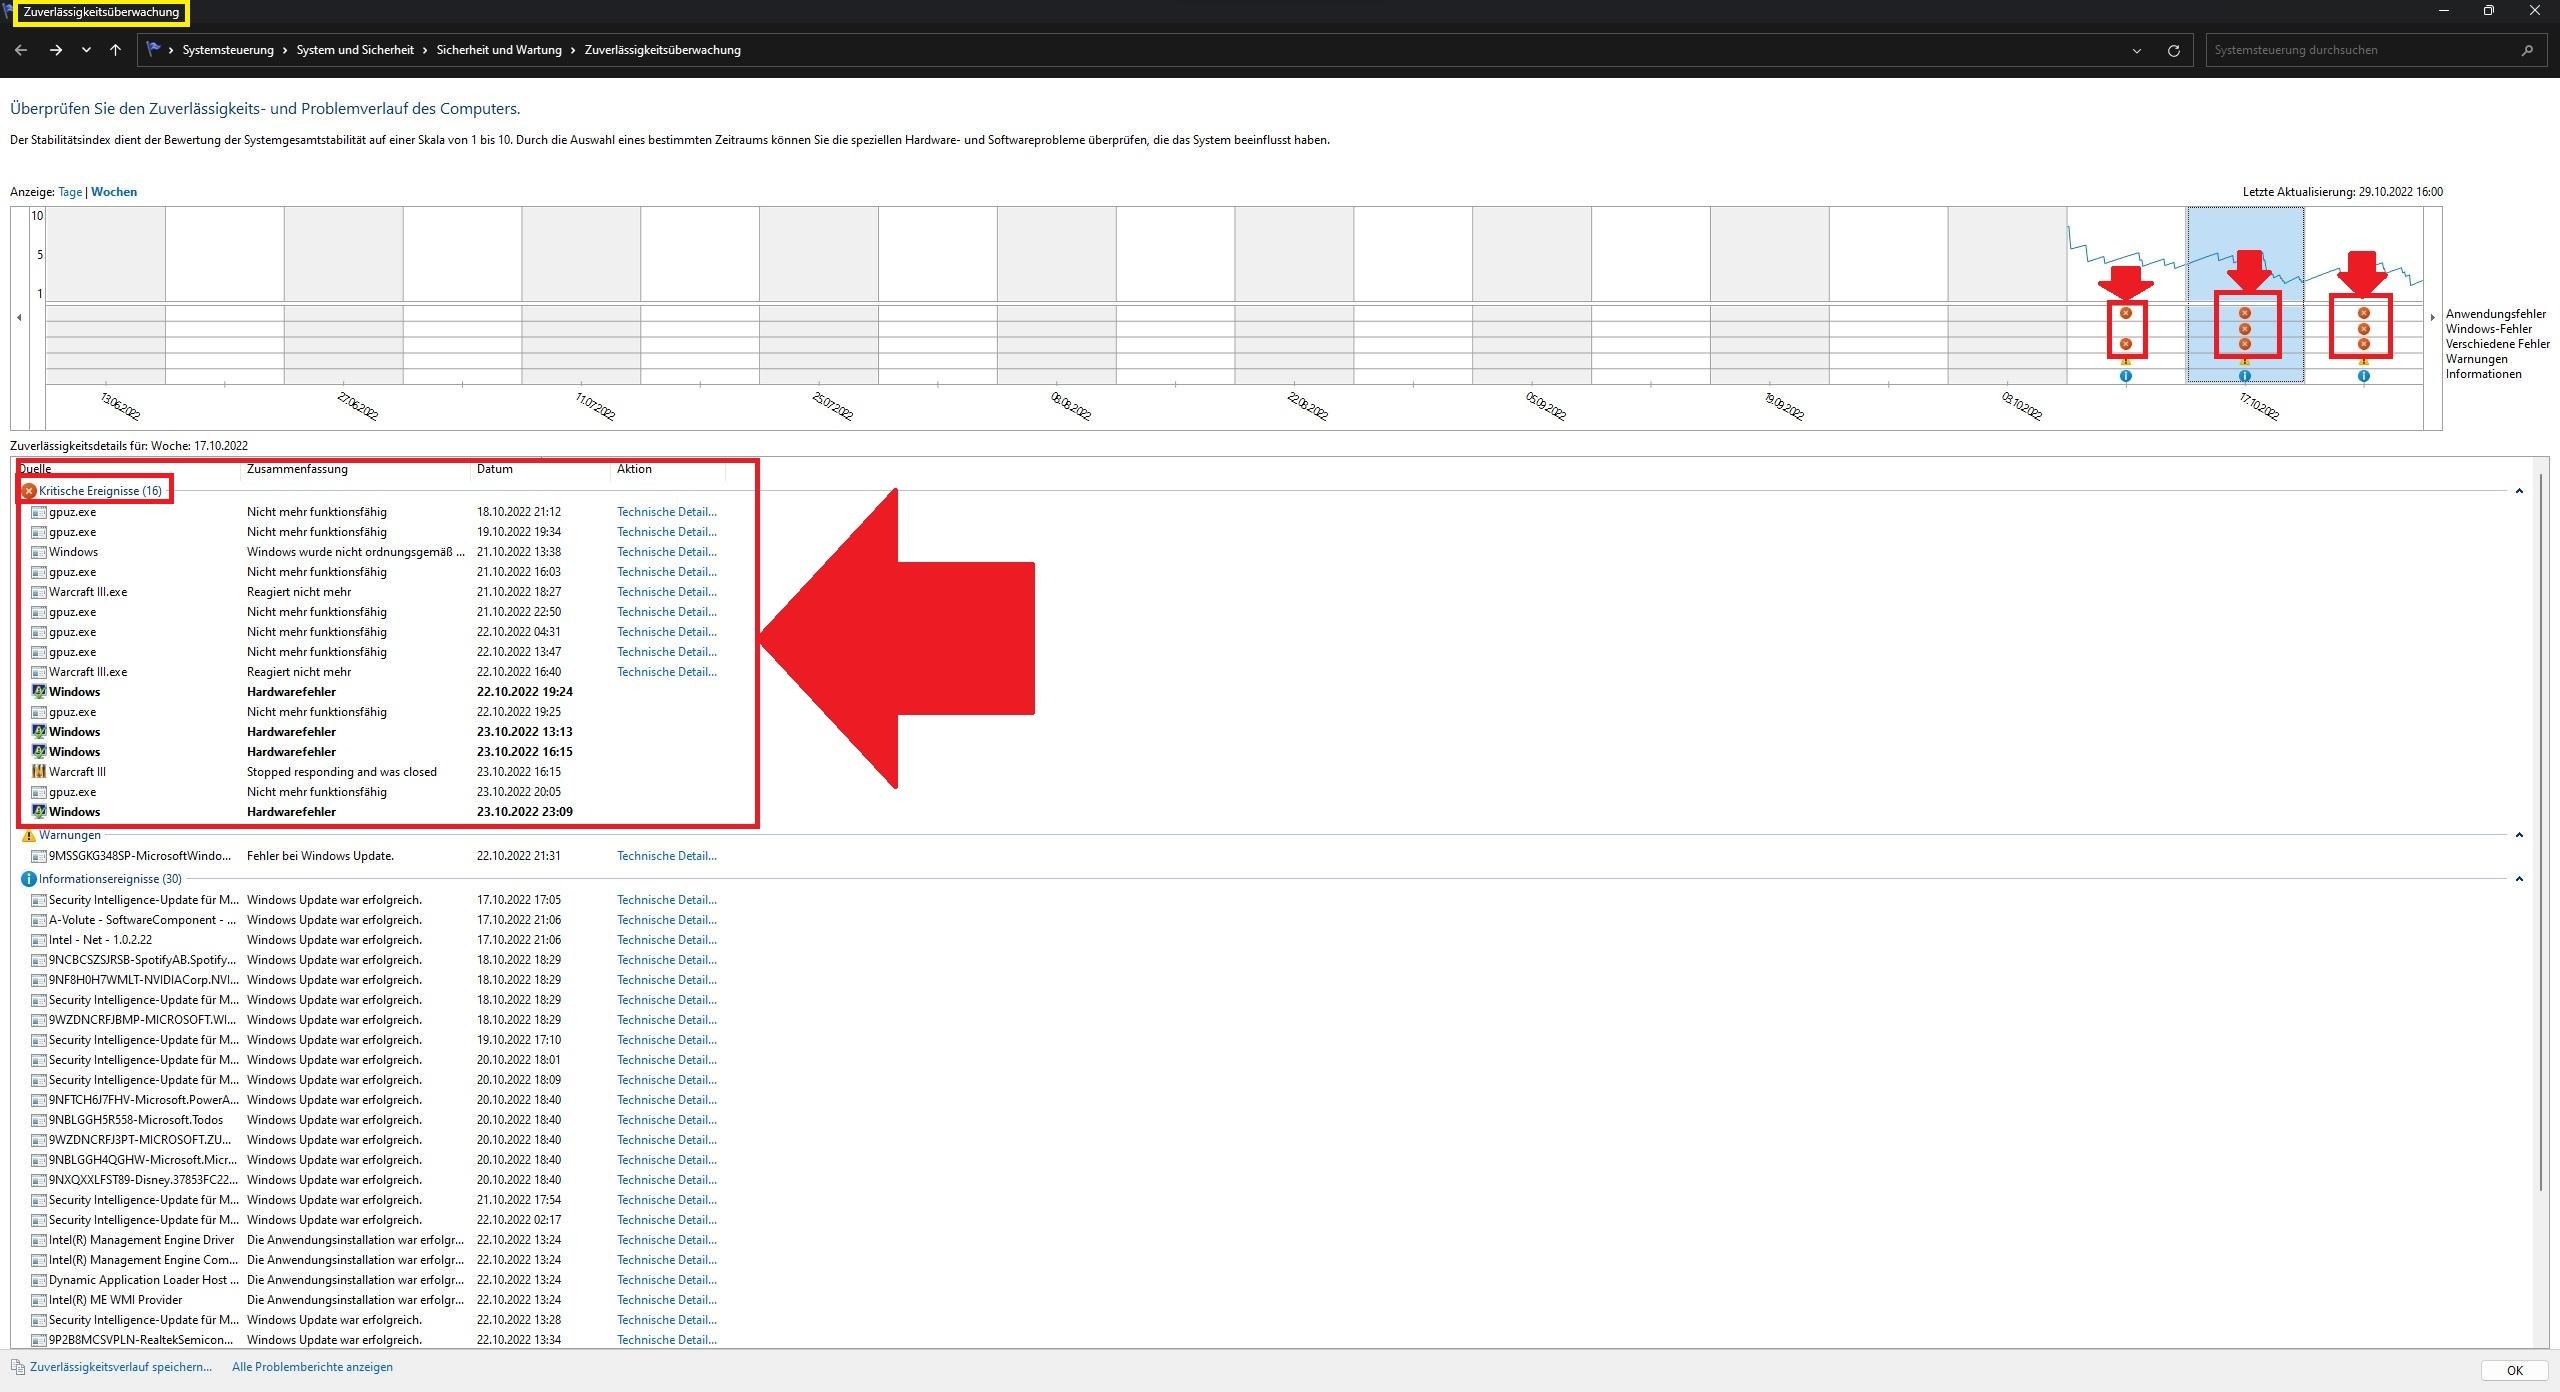Click the red error icon beside Kritische Ereignisse
Viewport: 2560px width, 1392px height.
(29, 491)
